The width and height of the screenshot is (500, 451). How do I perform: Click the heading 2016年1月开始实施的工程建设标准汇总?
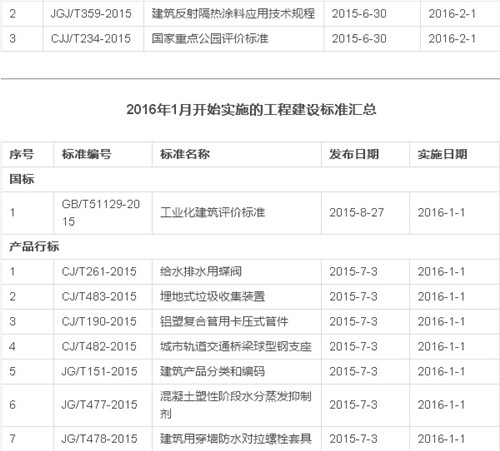251,110
